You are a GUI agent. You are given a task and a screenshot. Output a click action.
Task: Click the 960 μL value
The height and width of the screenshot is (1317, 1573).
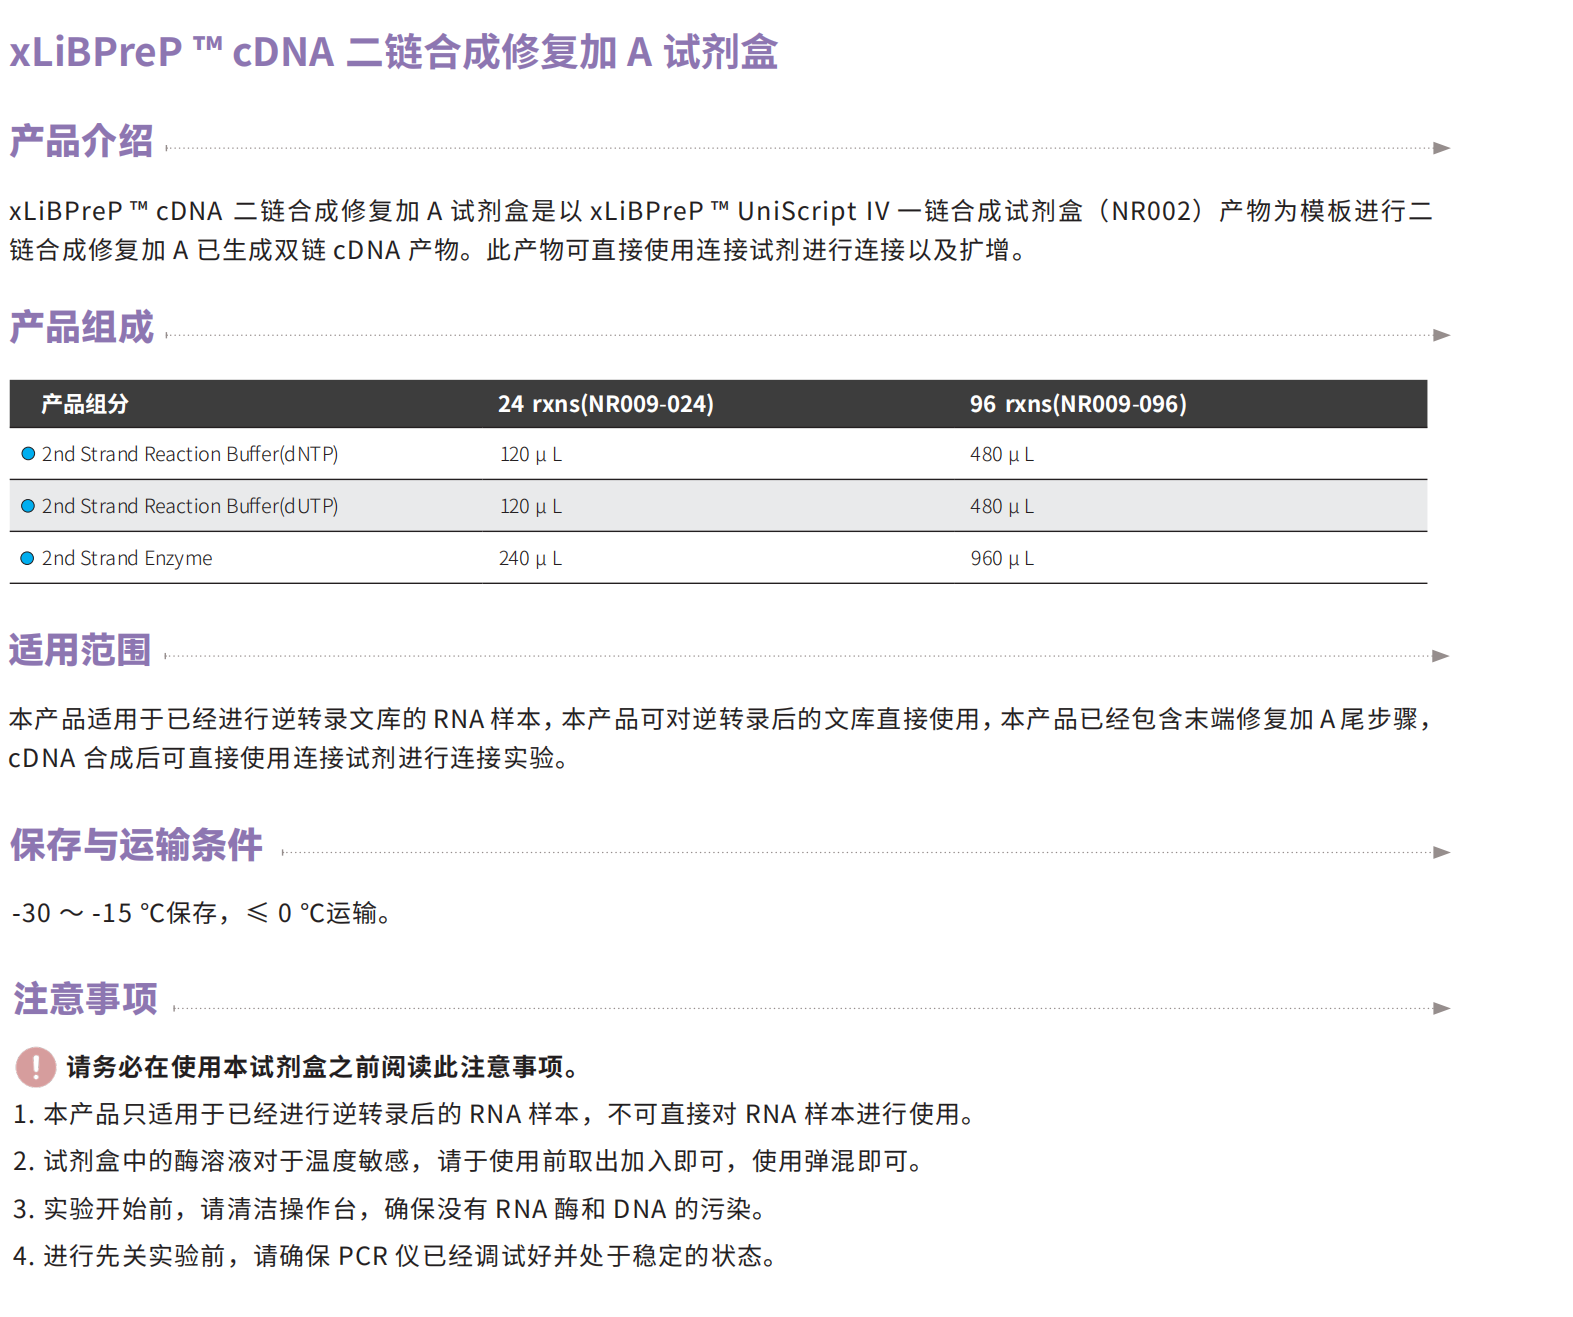click(1002, 558)
